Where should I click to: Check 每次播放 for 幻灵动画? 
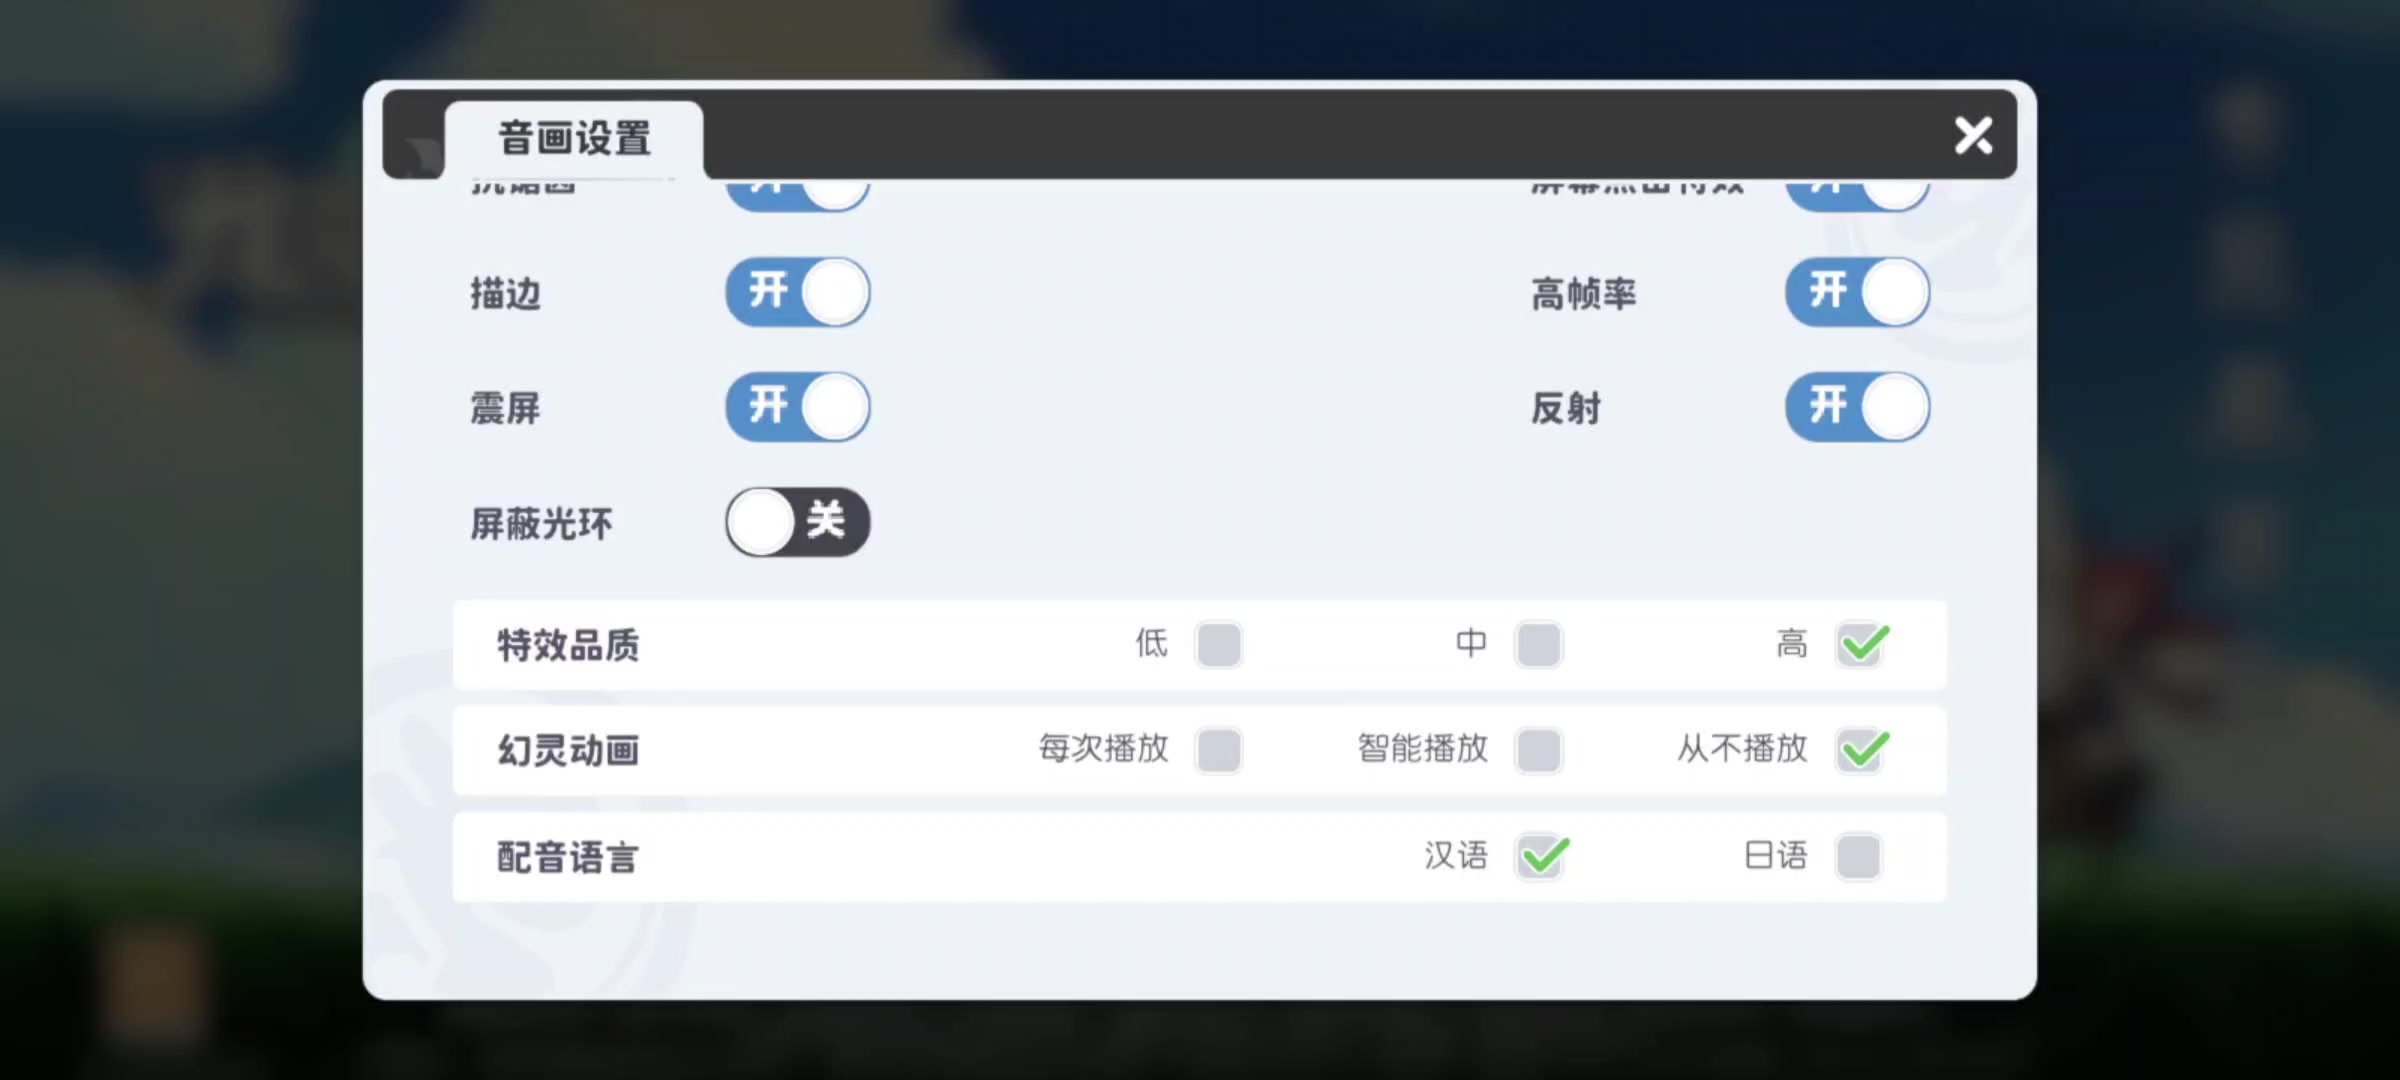point(1219,750)
